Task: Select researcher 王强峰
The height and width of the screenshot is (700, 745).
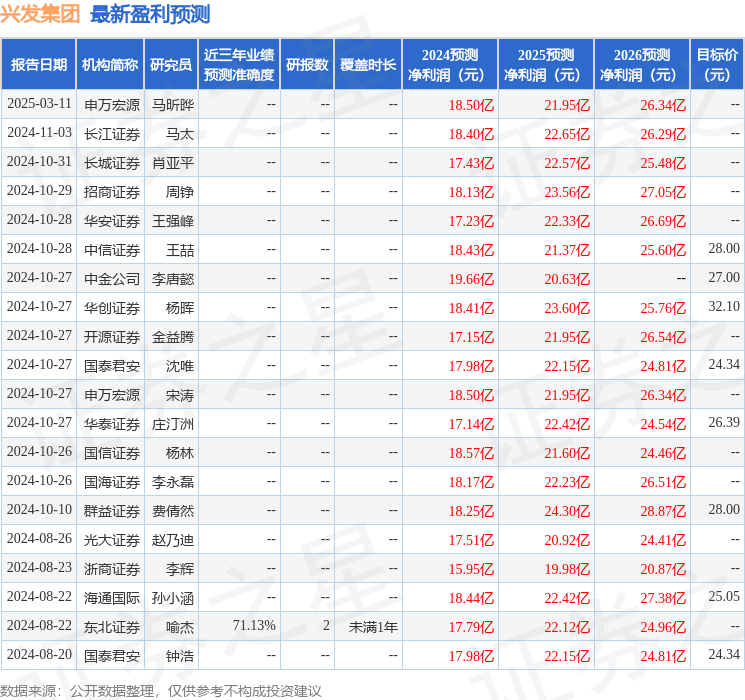Action: (173, 221)
